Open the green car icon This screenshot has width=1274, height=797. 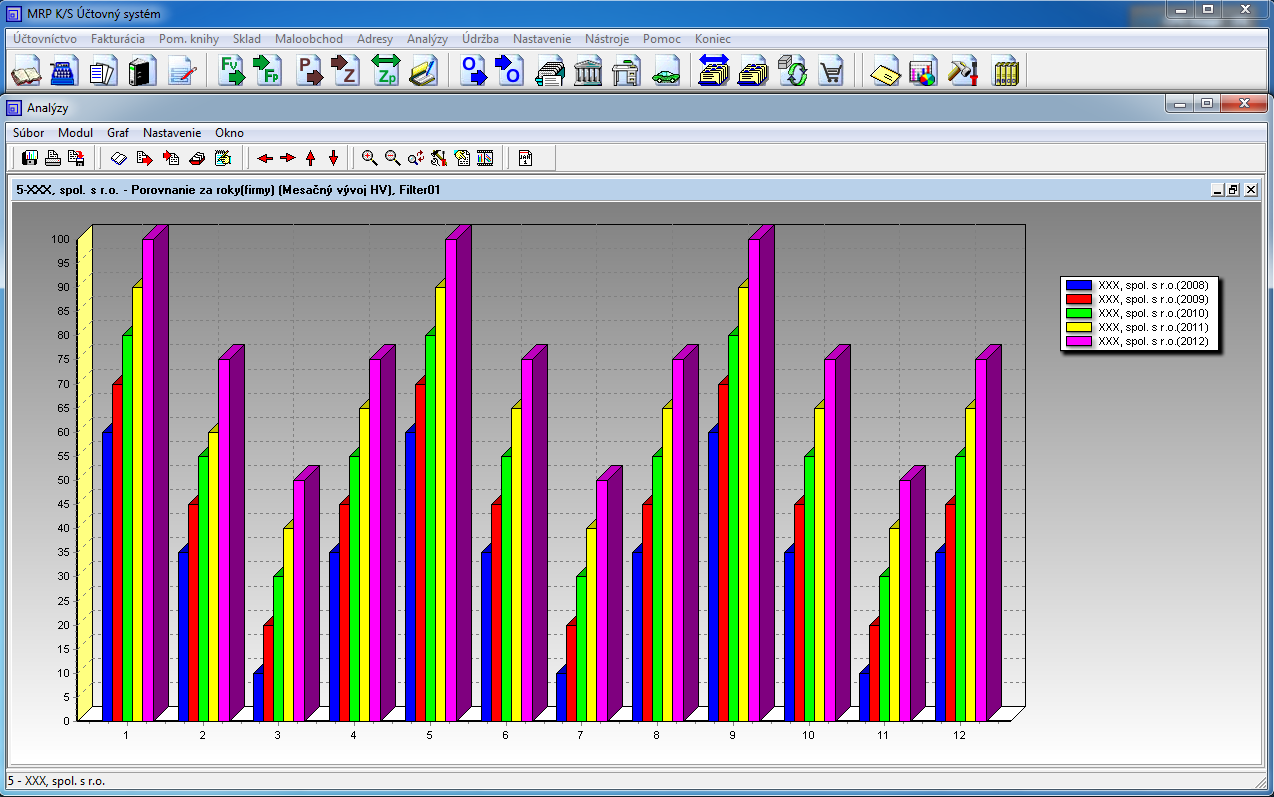(665, 71)
